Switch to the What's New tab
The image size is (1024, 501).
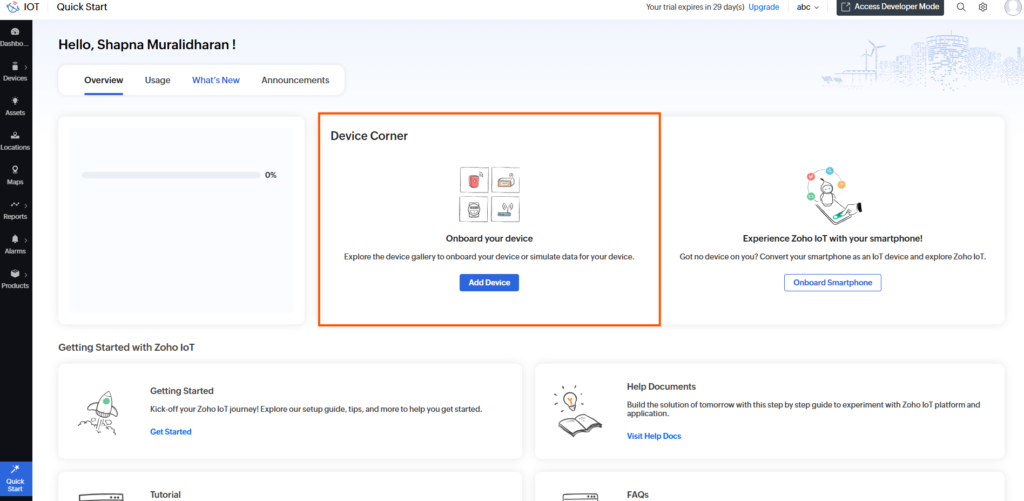click(x=216, y=80)
